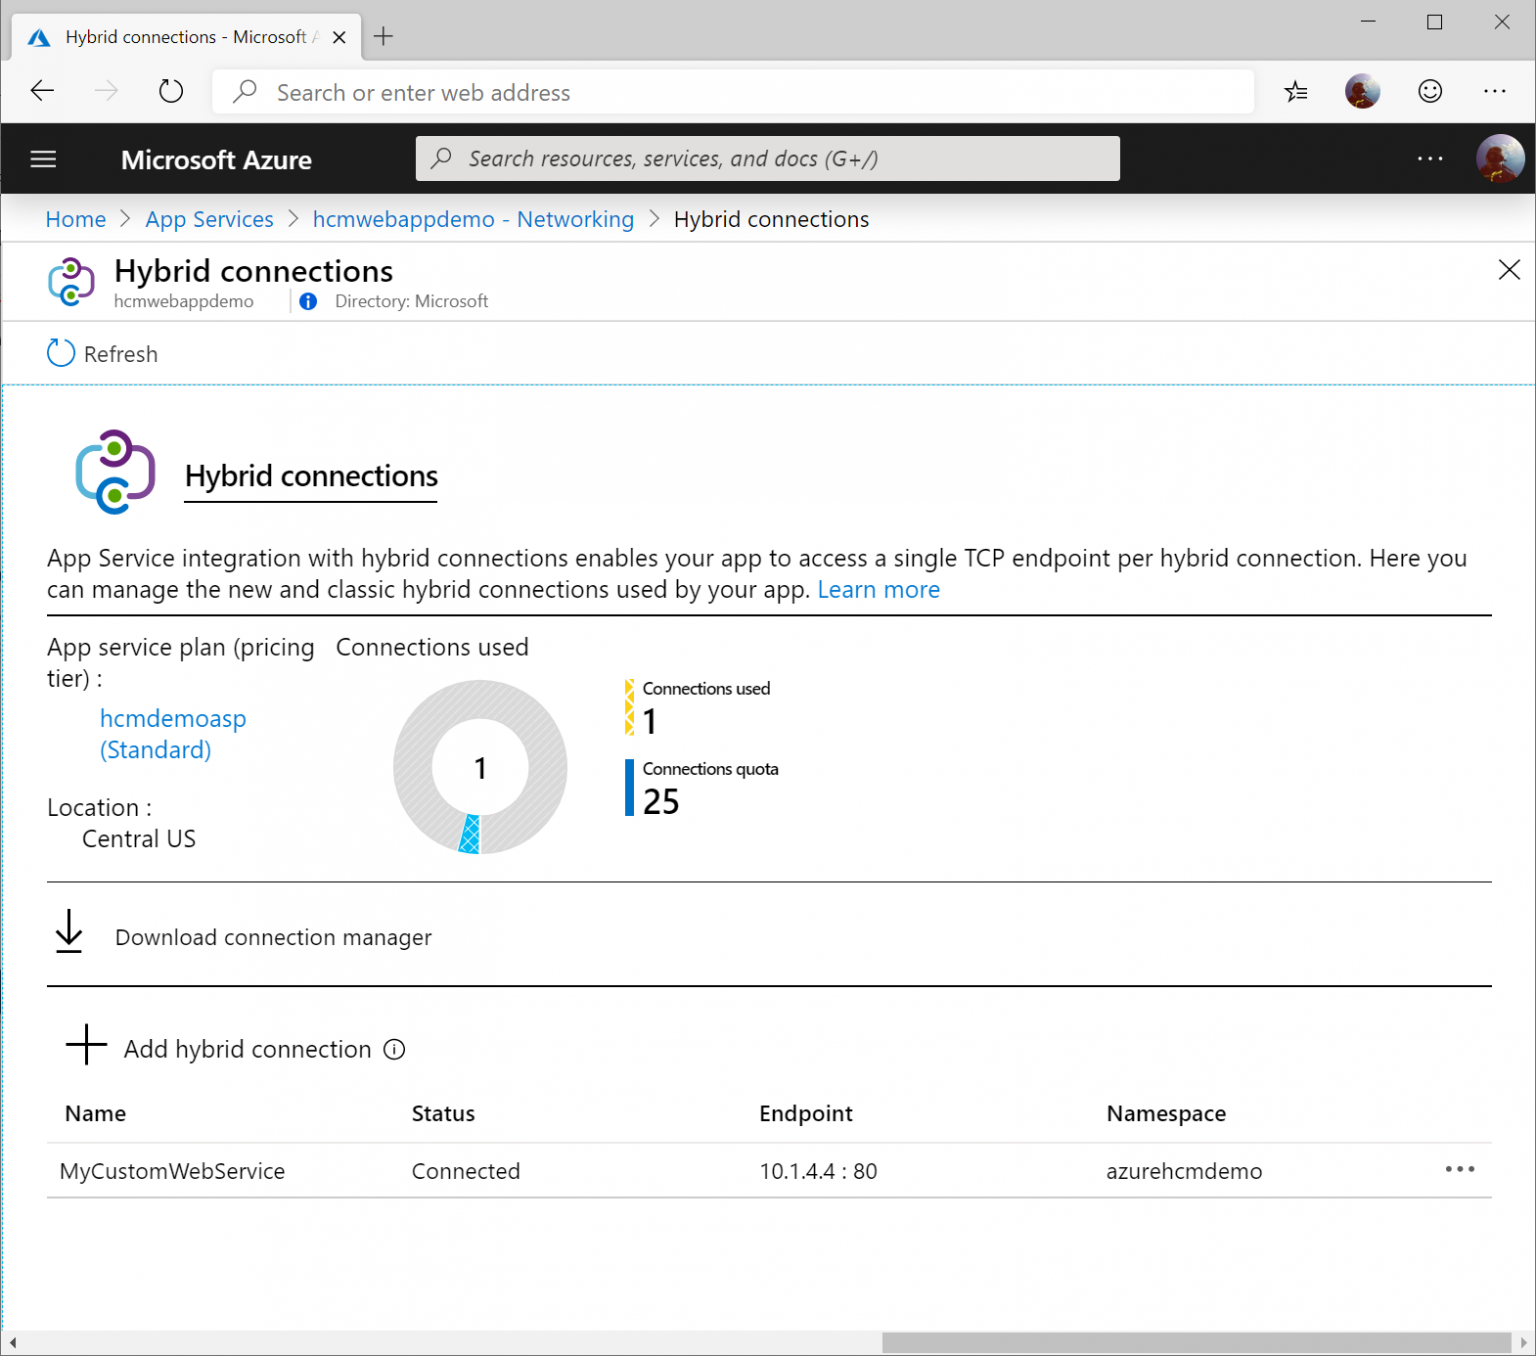Click the info icon beside Add hybrid connection
The image size is (1536, 1356).
click(x=395, y=1049)
